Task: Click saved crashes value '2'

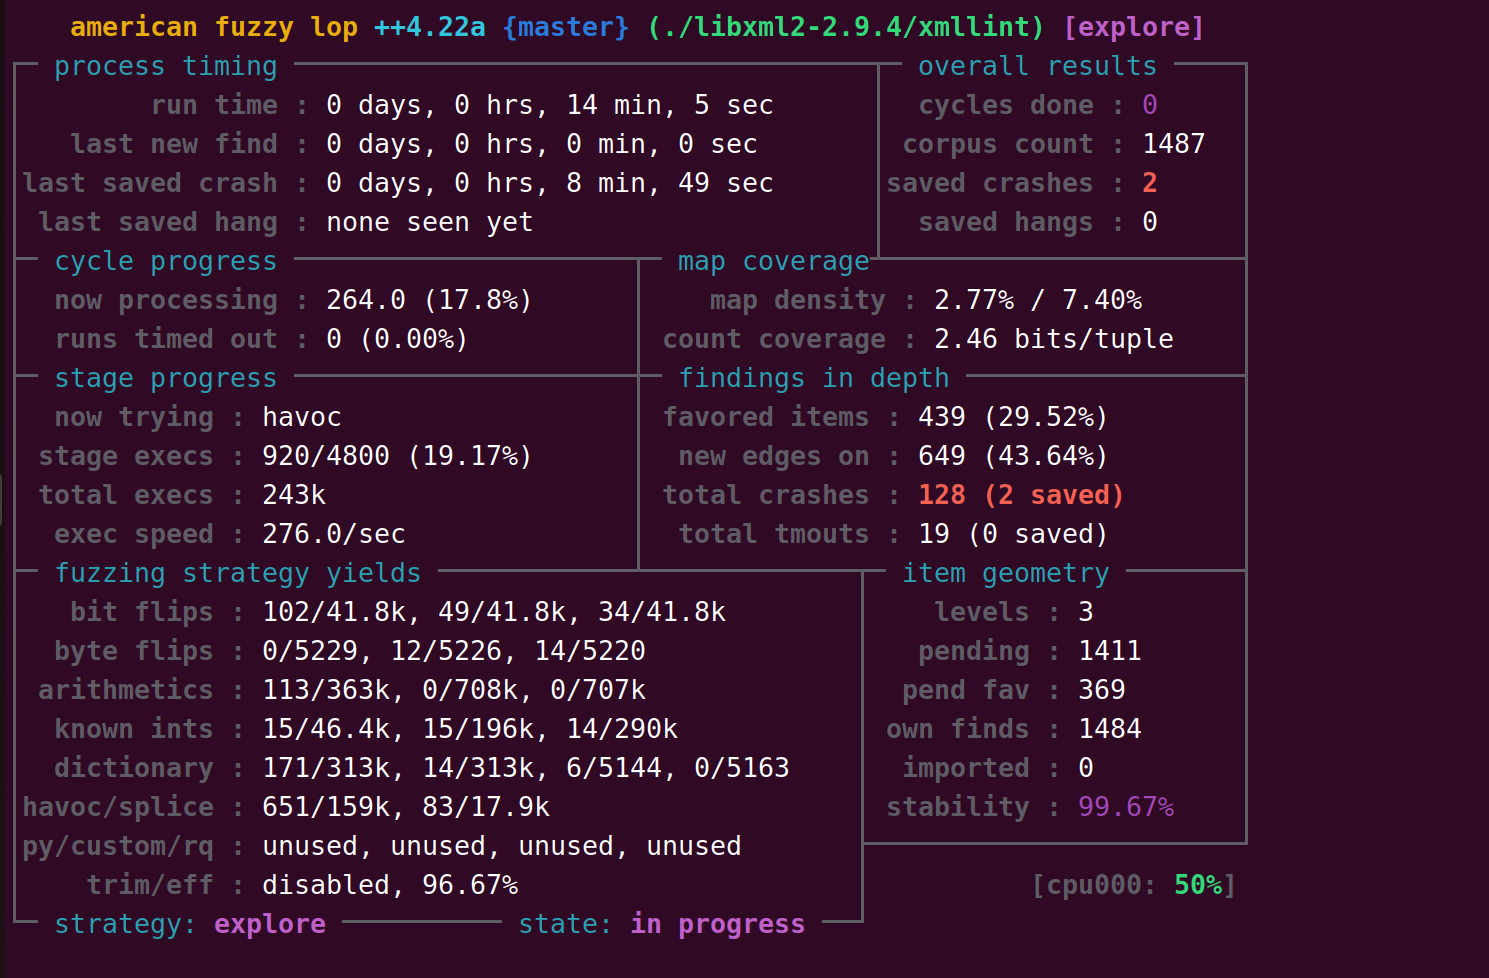Action: point(1150,183)
